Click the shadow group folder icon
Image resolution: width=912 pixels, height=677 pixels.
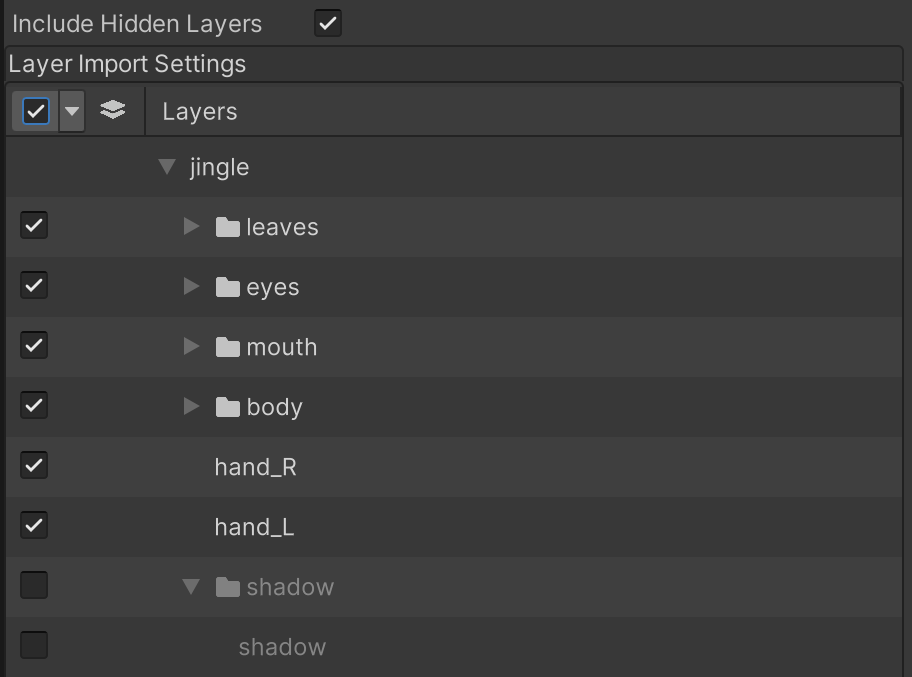(228, 587)
